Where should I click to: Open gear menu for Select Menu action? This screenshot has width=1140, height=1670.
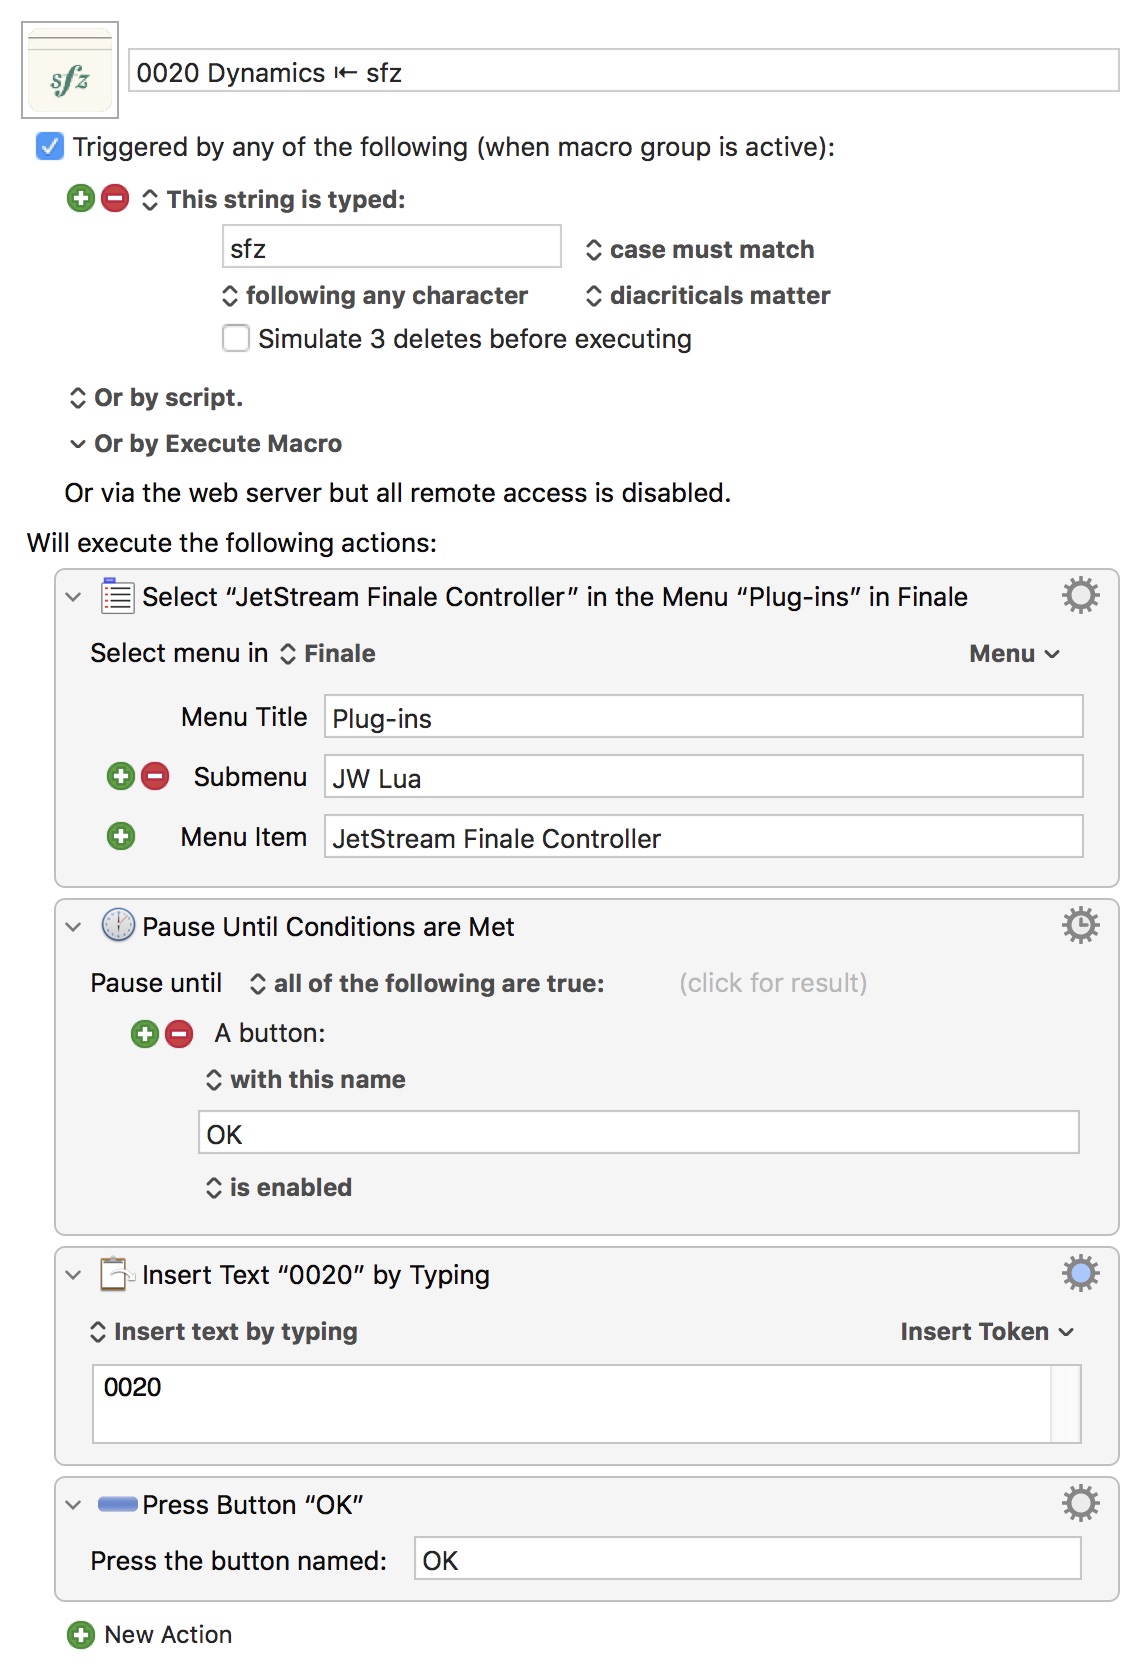coord(1080,596)
